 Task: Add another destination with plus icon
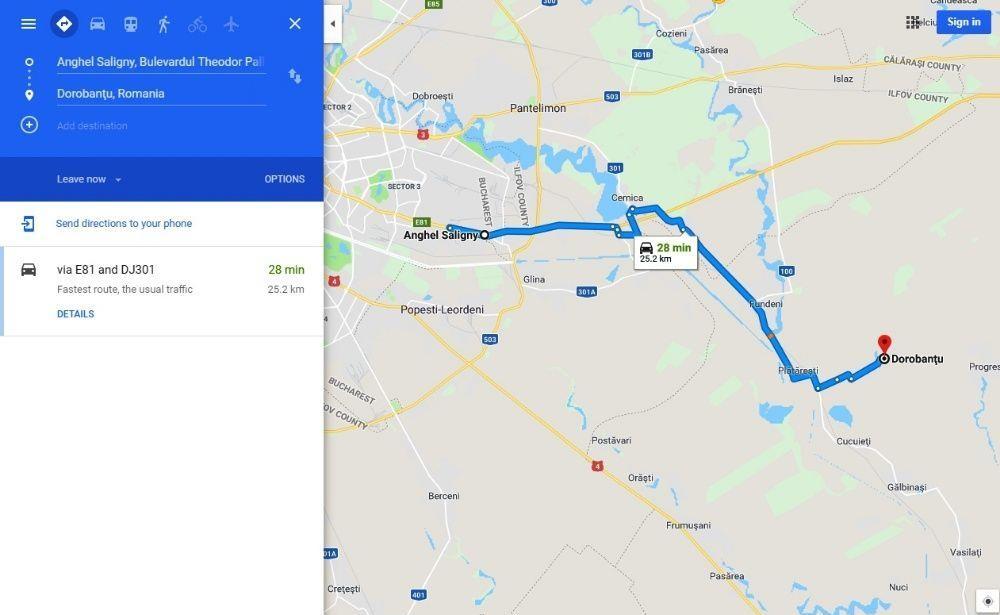point(29,124)
